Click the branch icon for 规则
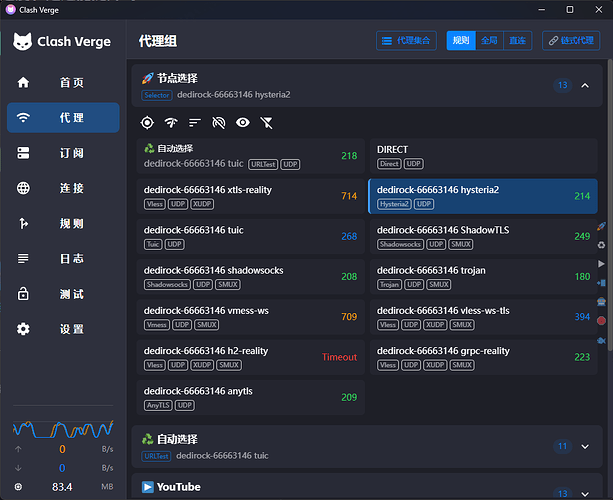613x500 pixels. click(x=23, y=223)
